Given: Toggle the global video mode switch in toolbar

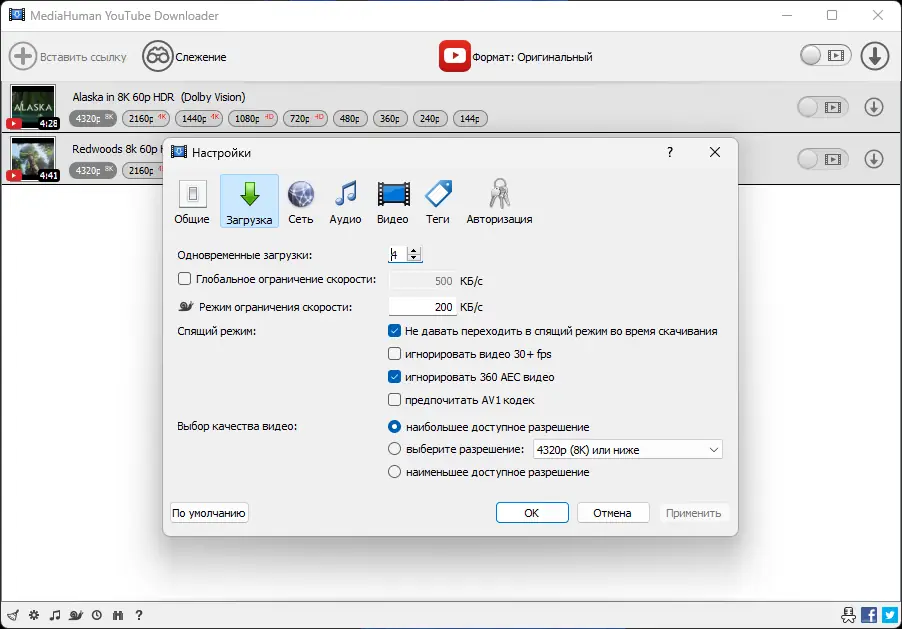Looking at the screenshot, I should (825, 55).
